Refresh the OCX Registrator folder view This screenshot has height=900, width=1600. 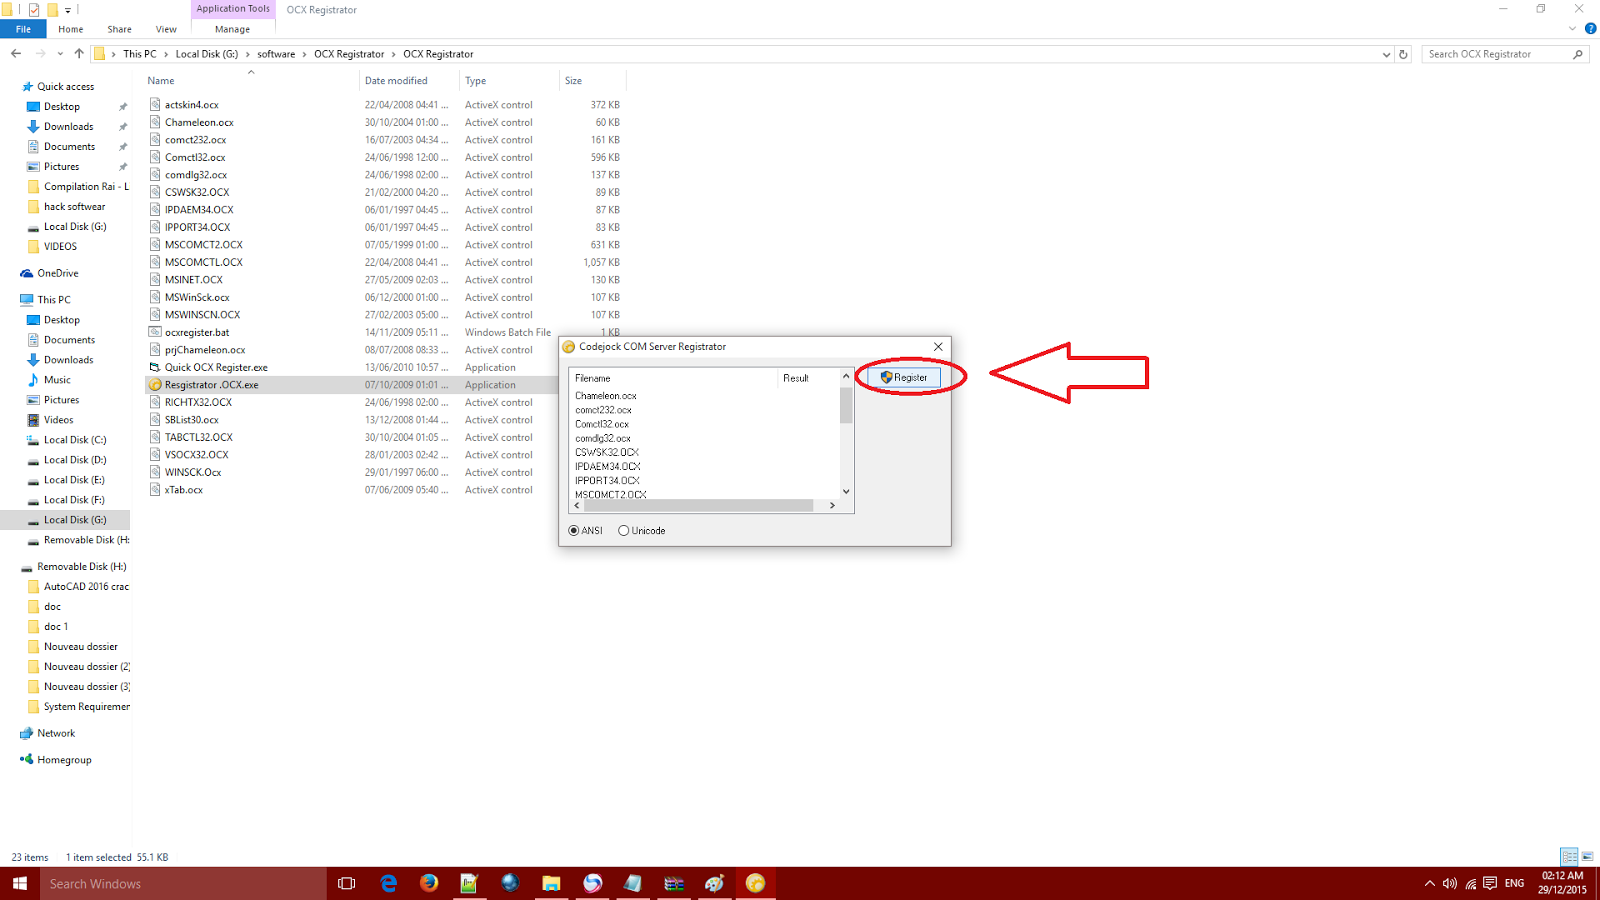pyautogui.click(x=1403, y=54)
